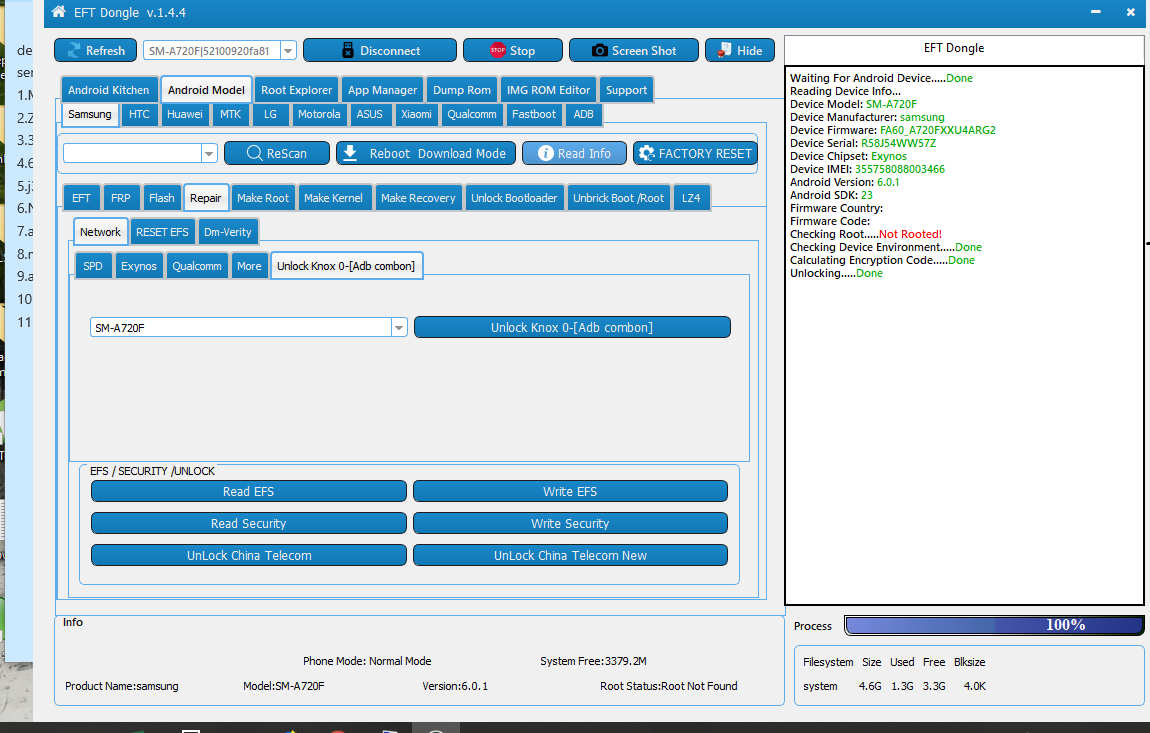
Task: Select the LG brand tab
Action: click(x=270, y=114)
